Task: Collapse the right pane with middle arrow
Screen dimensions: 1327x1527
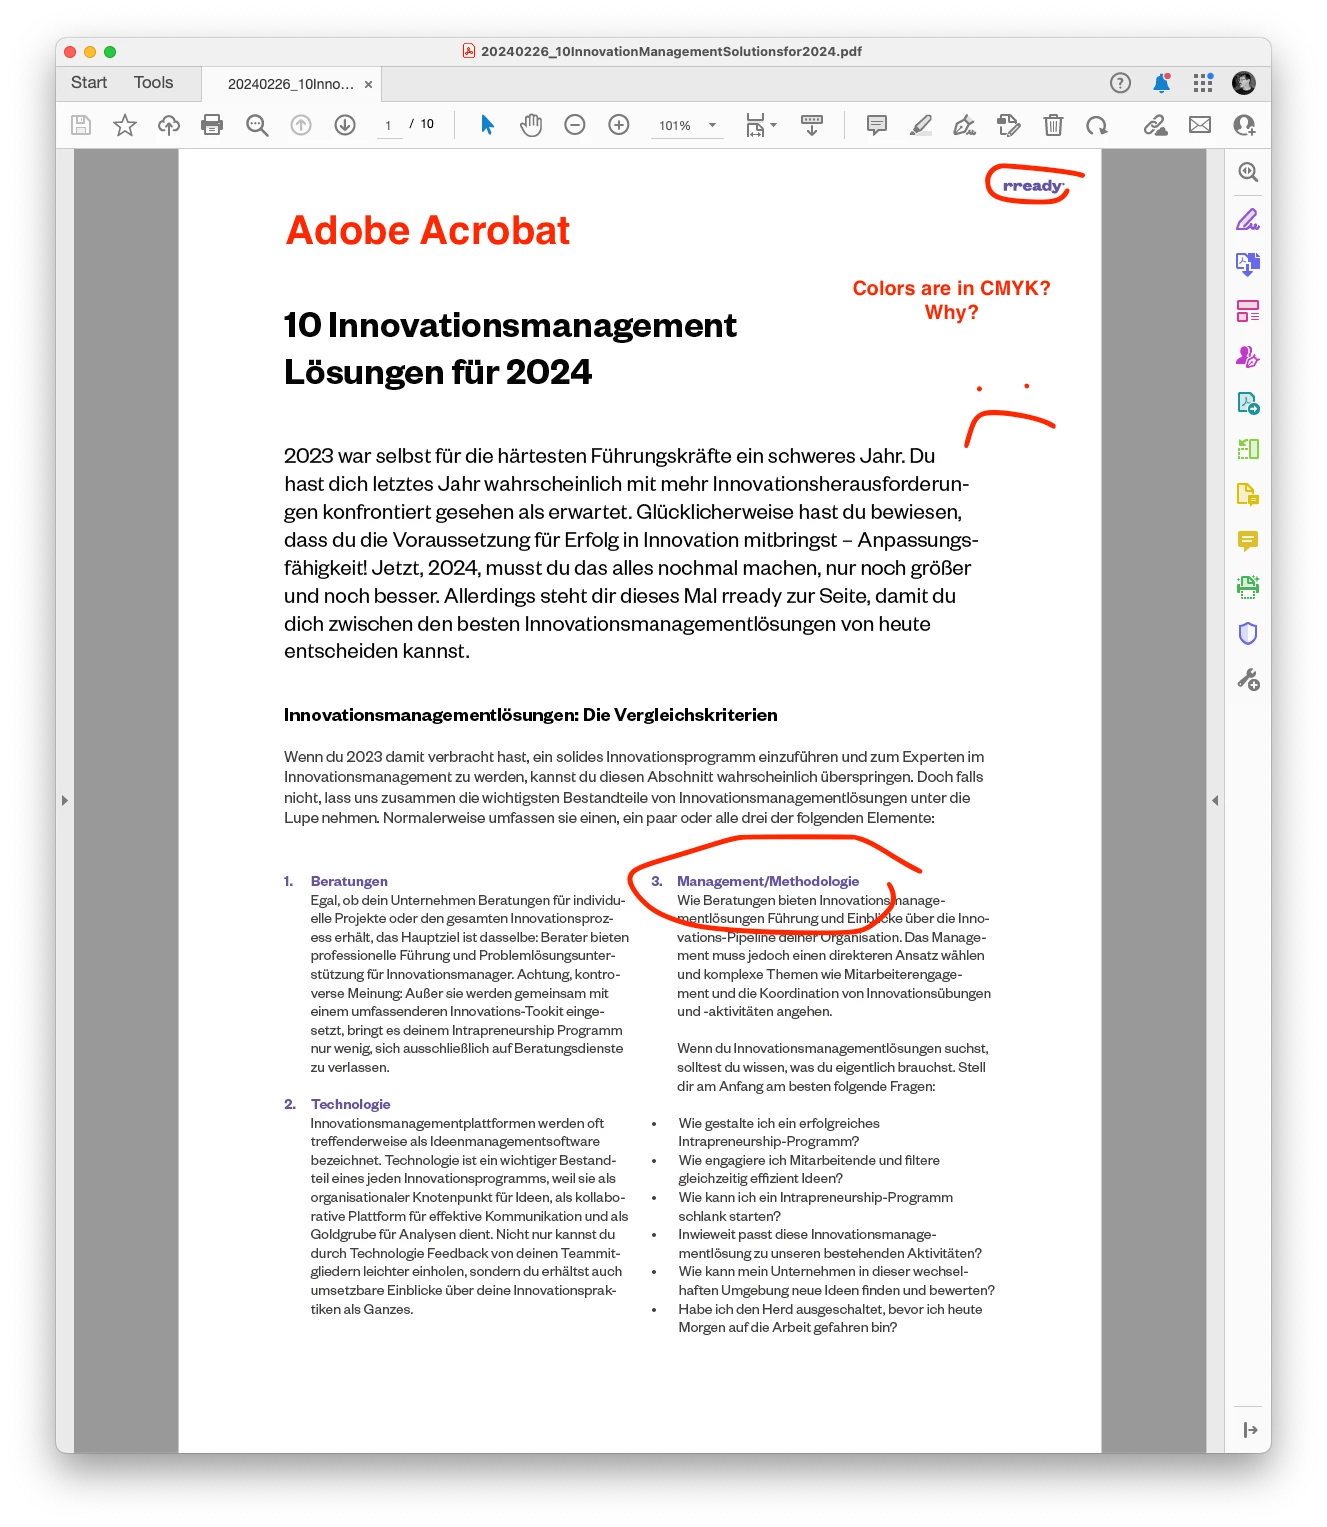Action: [1215, 800]
